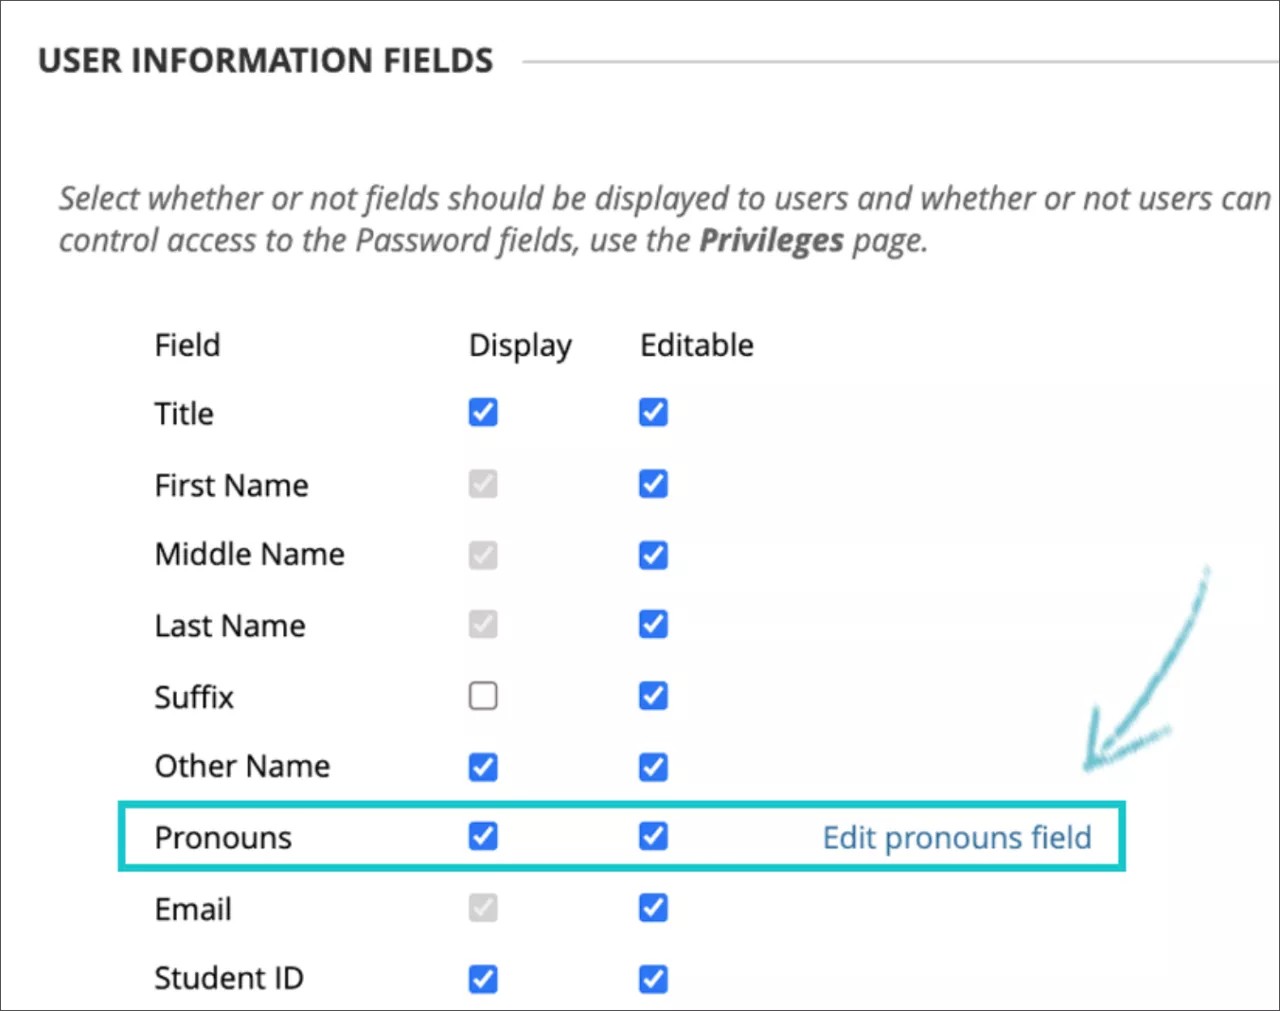Select the Field column header
The image size is (1280, 1011).
(187, 345)
